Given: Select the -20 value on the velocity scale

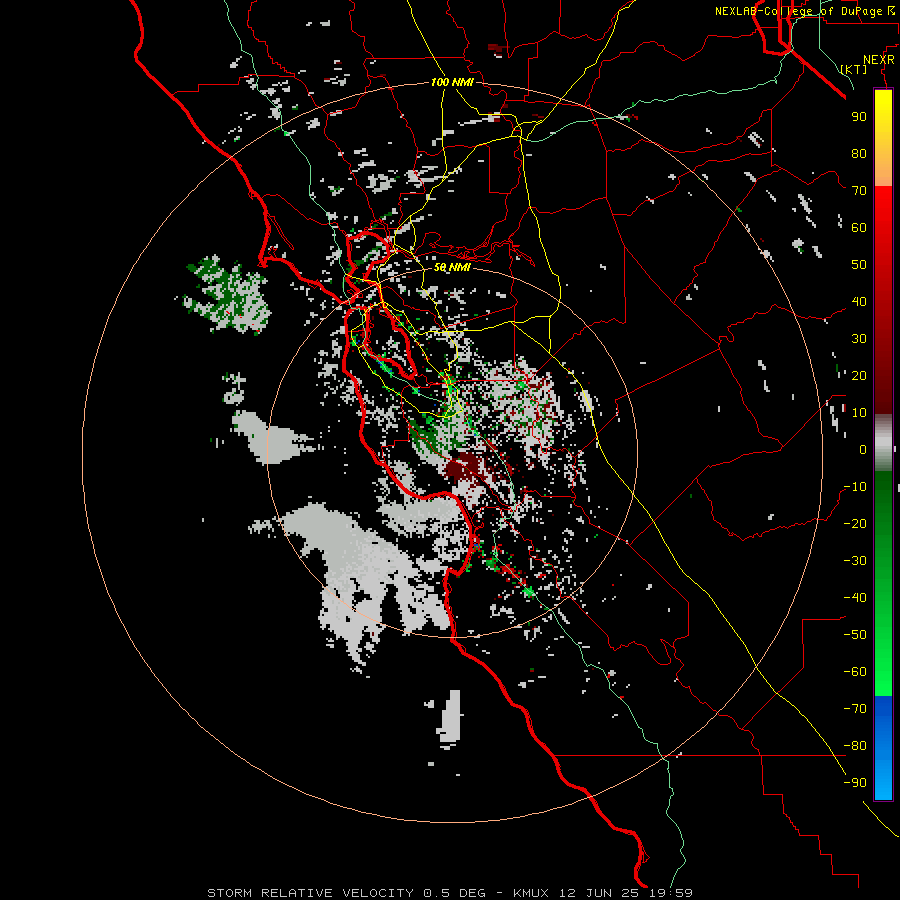Looking at the screenshot, I should (x=855, y=524).
